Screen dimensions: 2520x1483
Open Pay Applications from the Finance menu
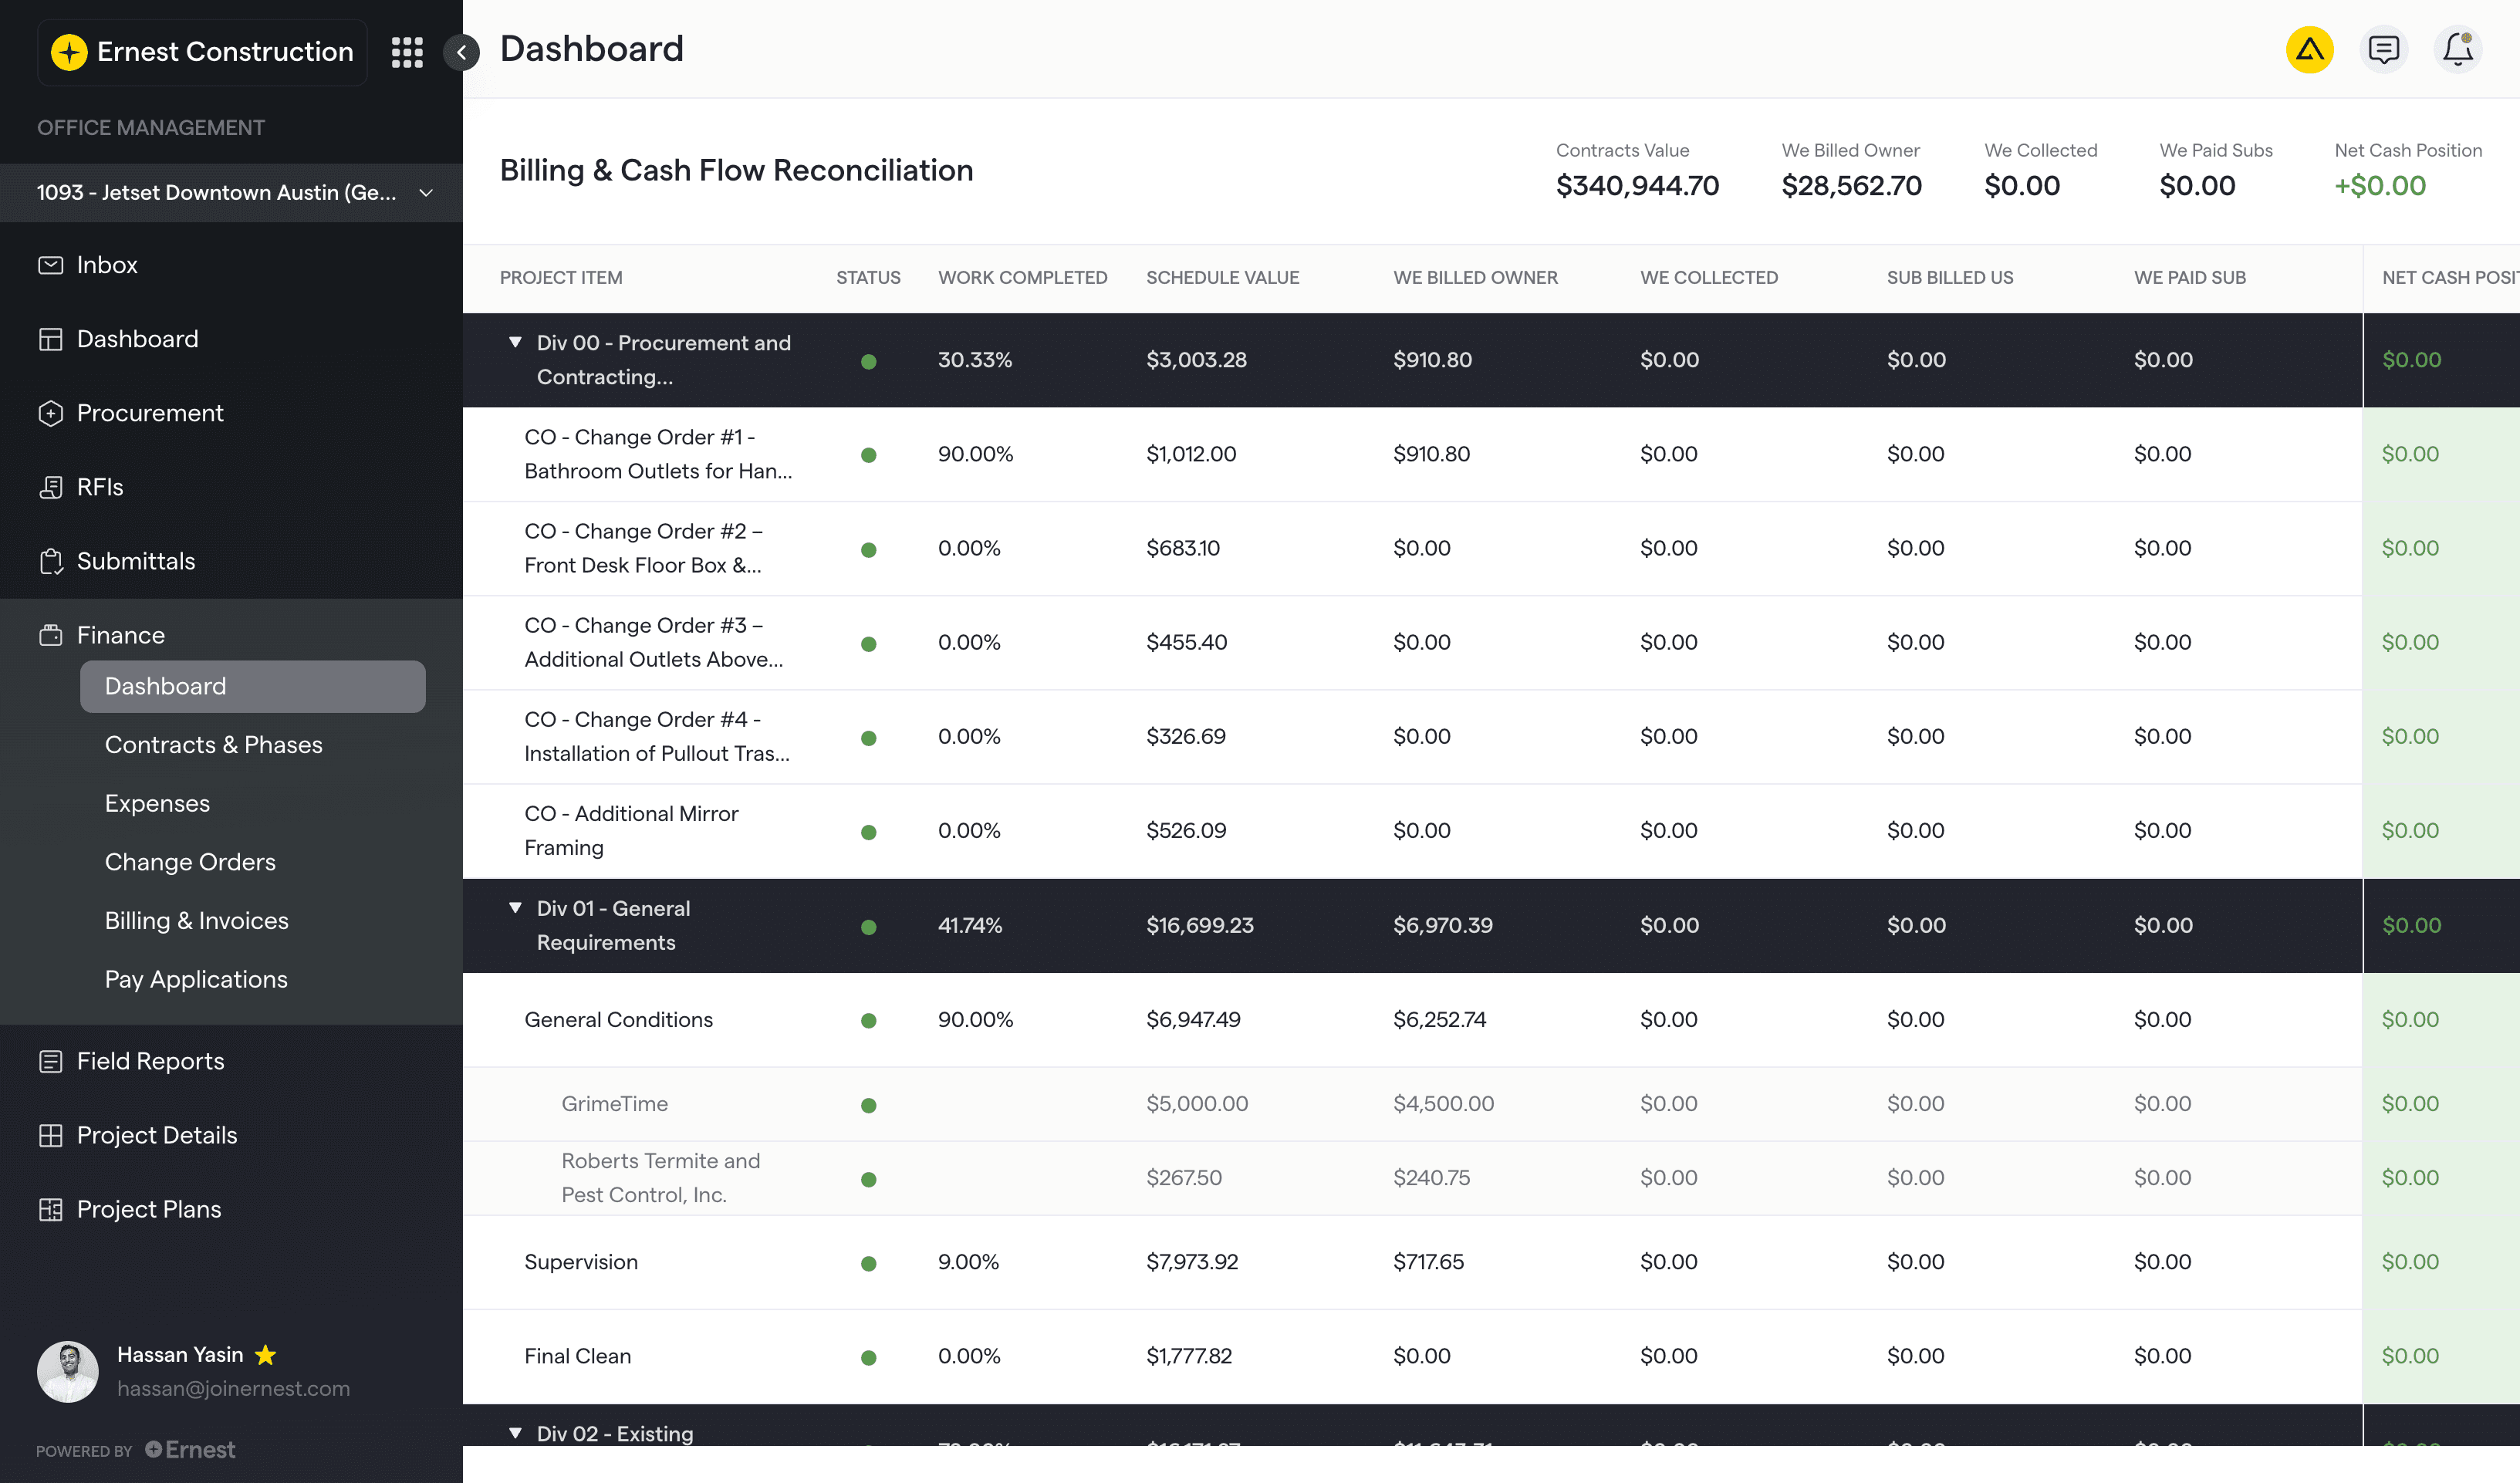coord(196,979)
